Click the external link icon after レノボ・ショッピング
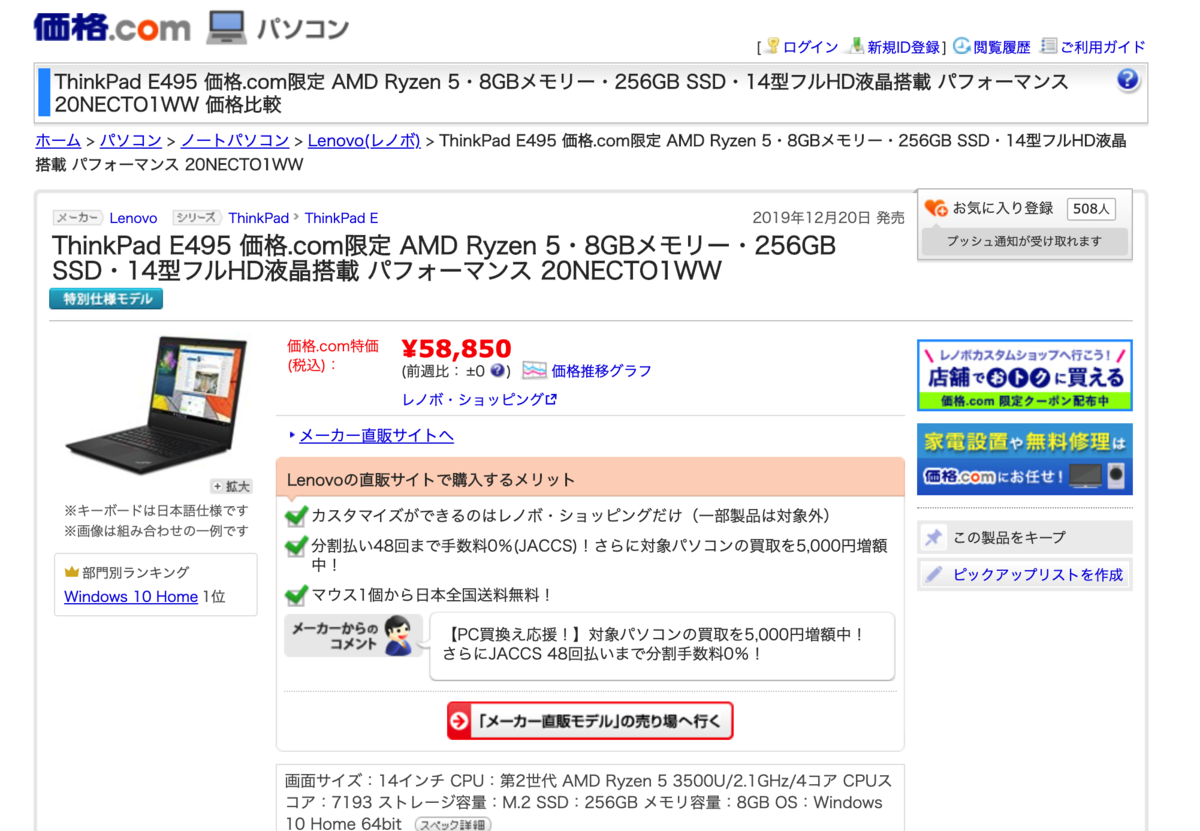This screenshot has width=1200, height=831. click(x=551, y=399)
